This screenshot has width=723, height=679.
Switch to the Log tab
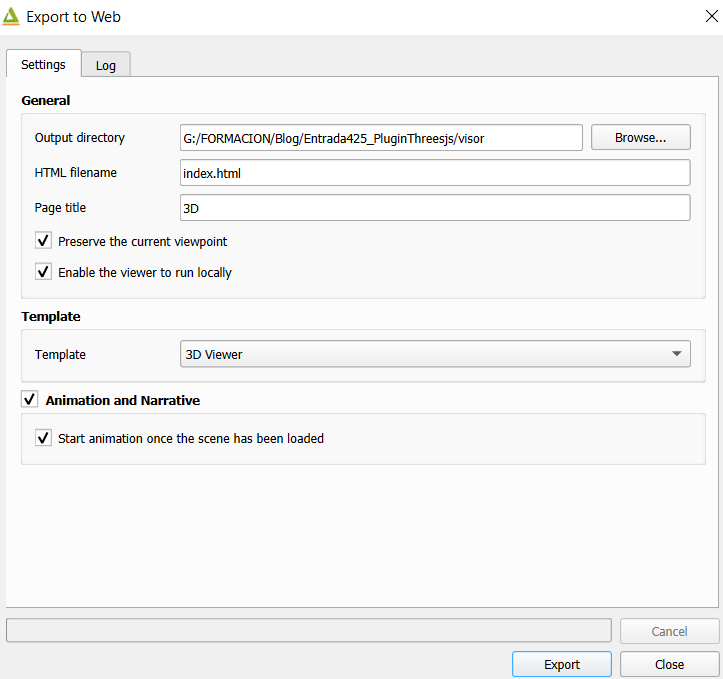[x=106, y=65]
